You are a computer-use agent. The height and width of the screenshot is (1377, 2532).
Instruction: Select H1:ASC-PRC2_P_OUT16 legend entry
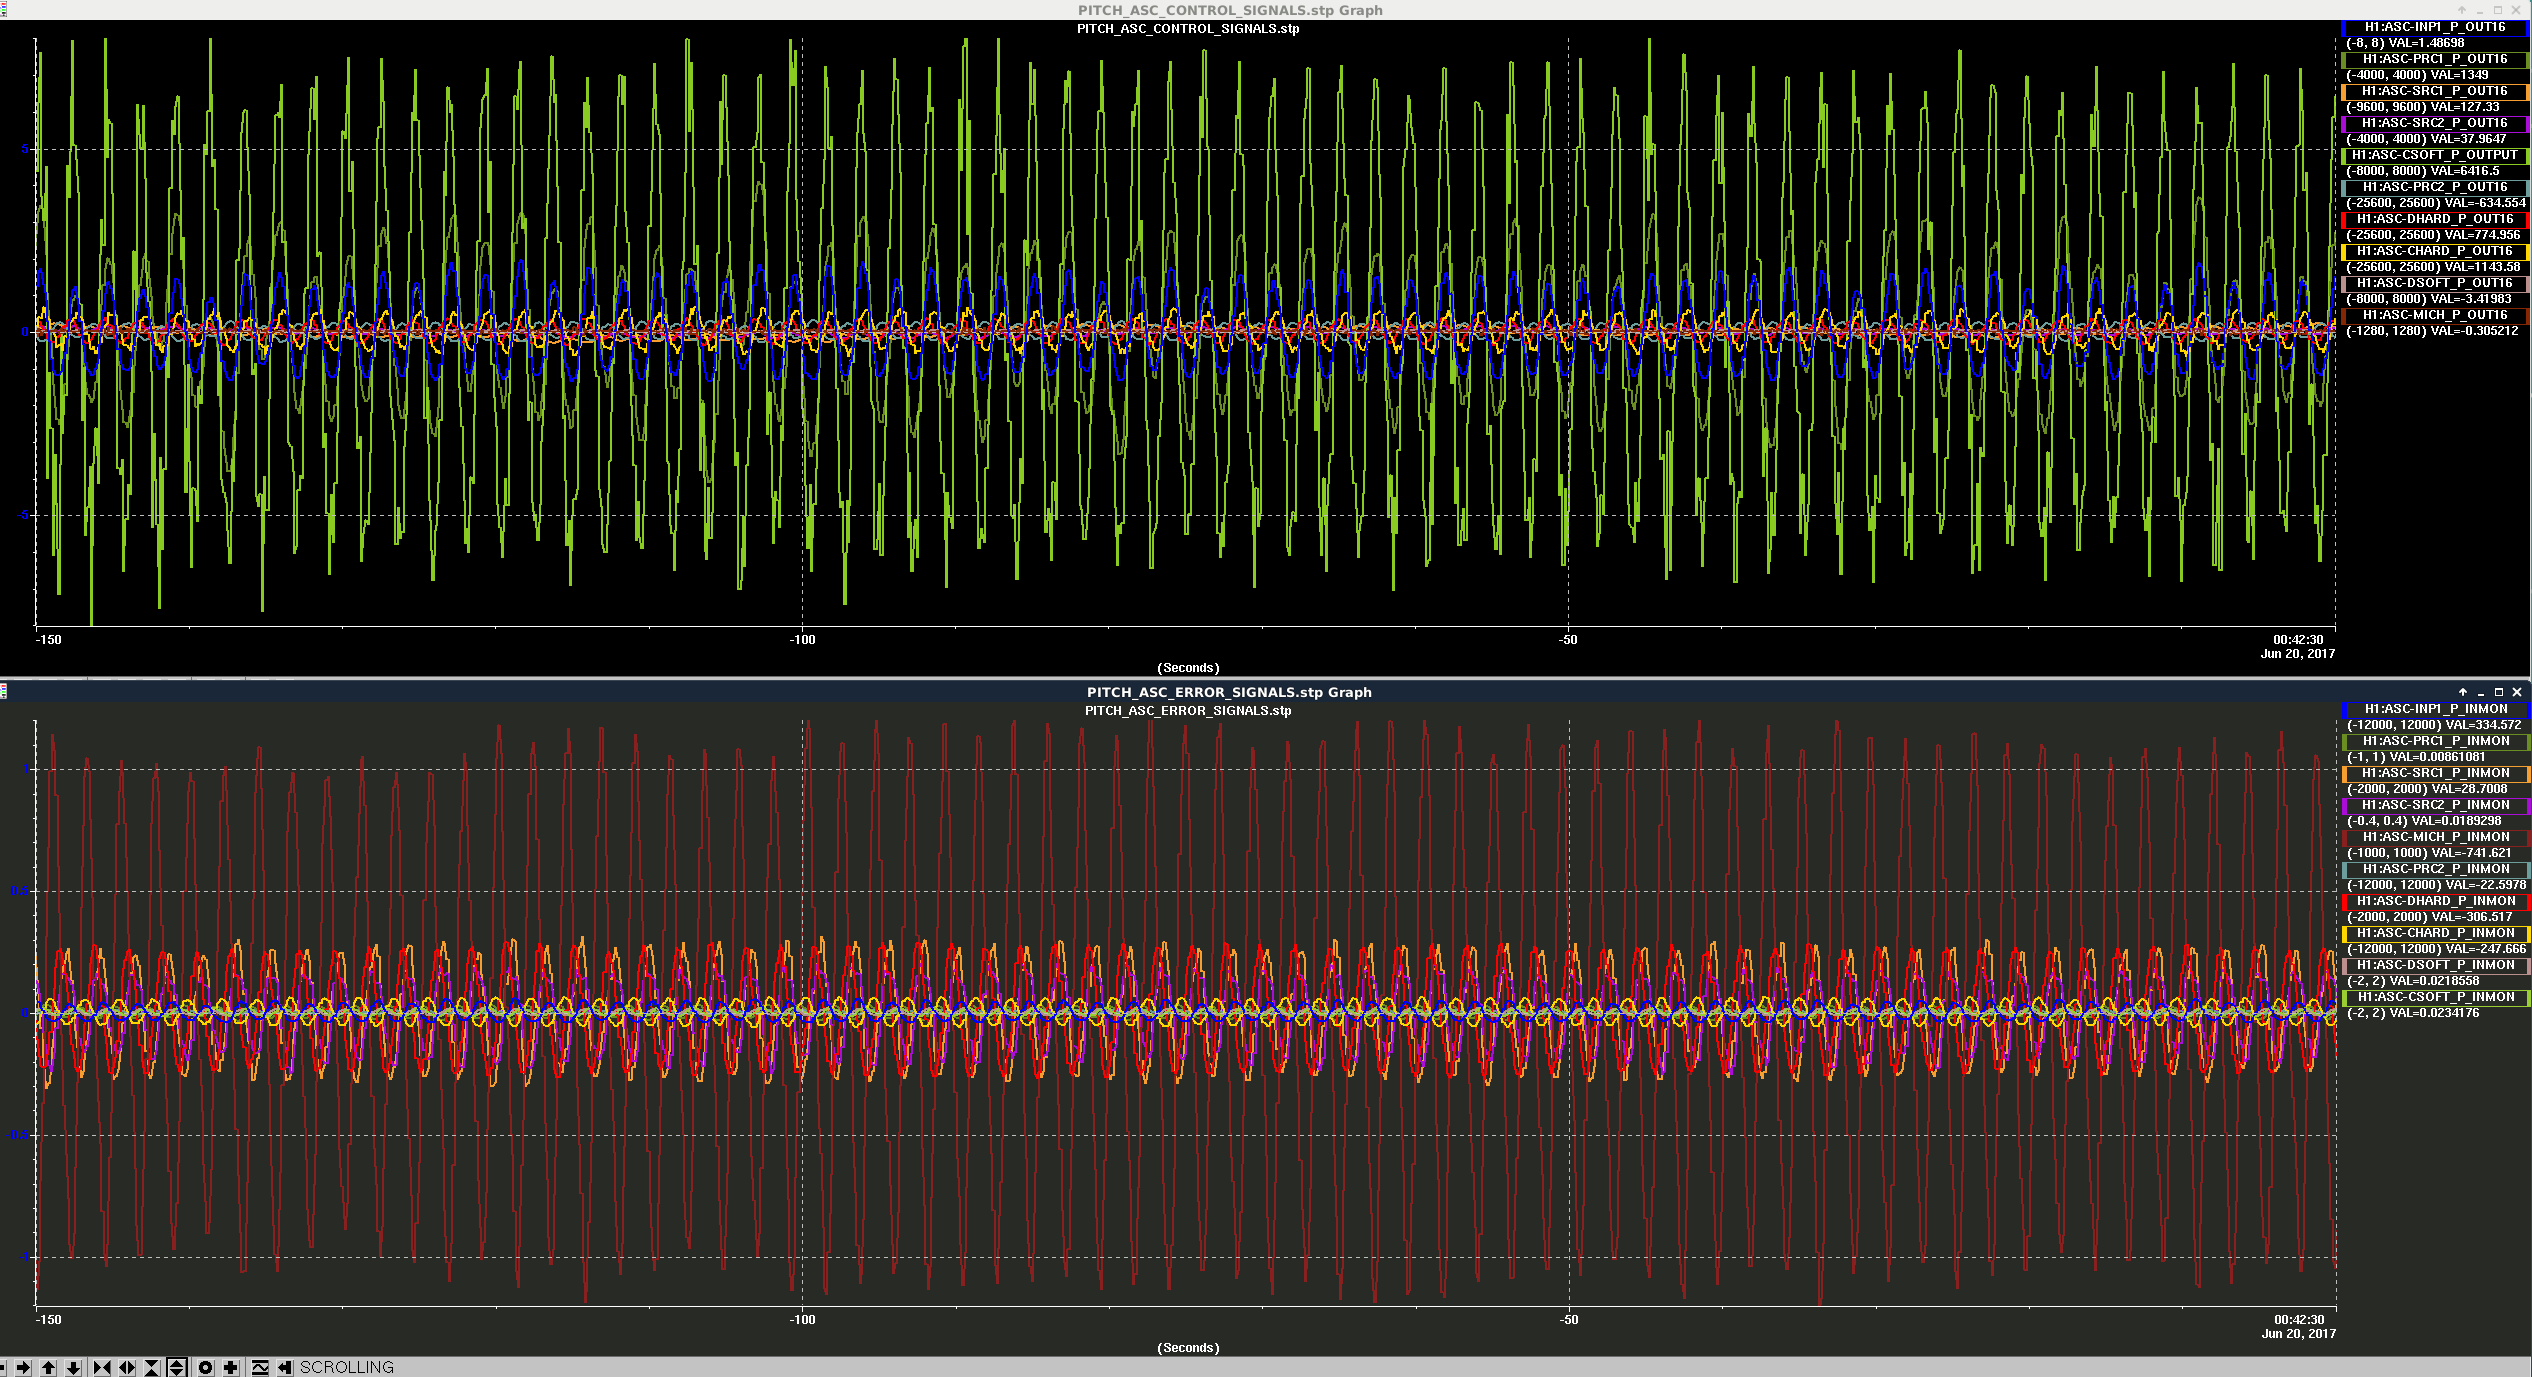2435,187
